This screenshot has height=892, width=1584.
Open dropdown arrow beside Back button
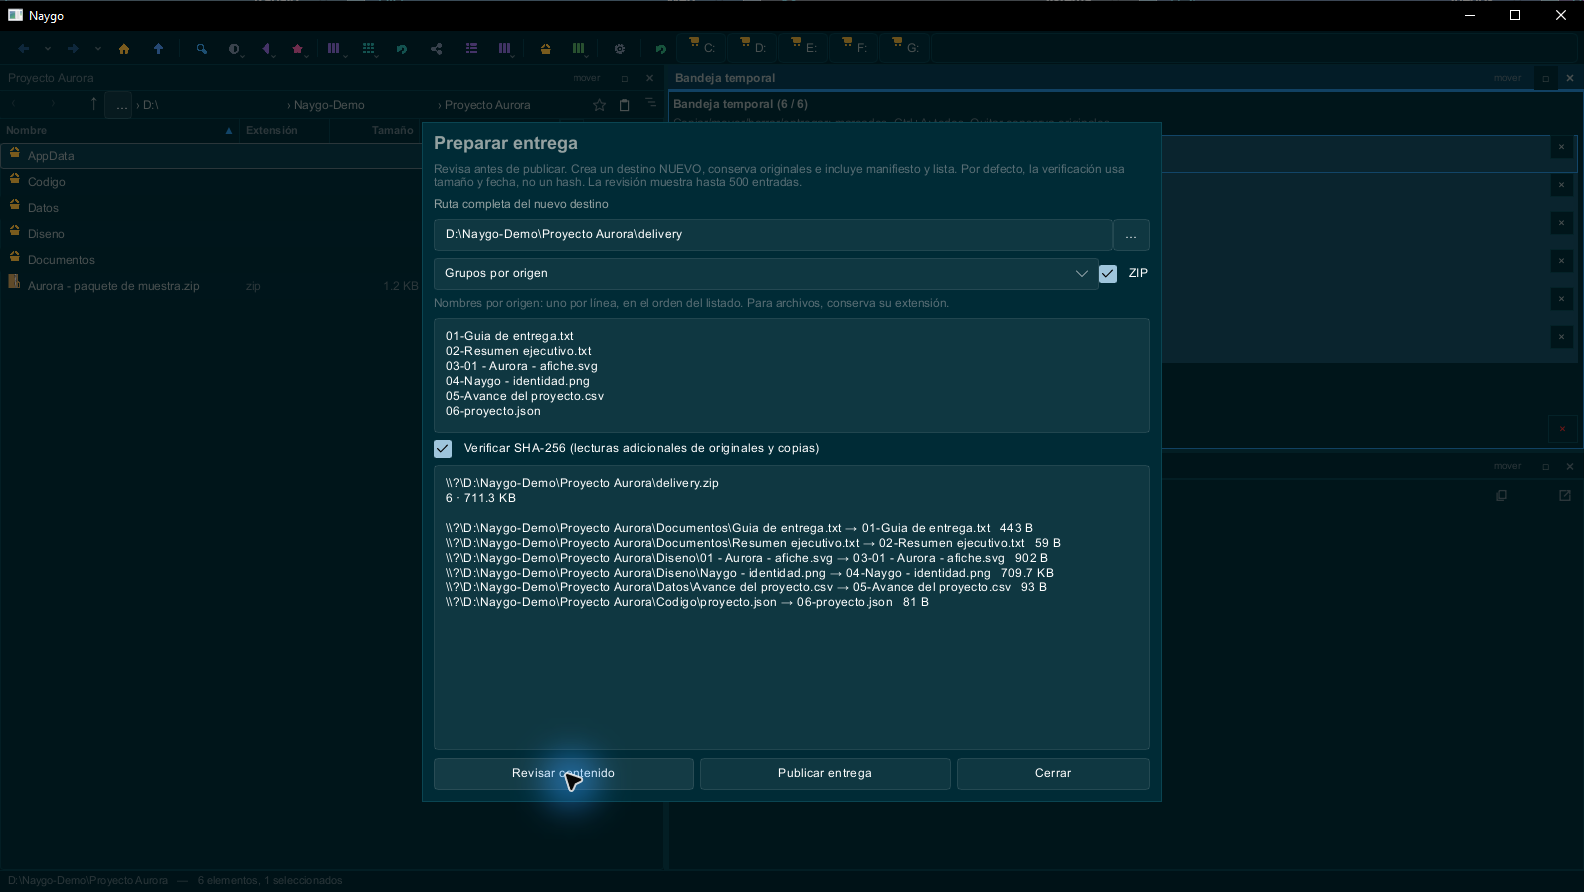tap(47, 48)
